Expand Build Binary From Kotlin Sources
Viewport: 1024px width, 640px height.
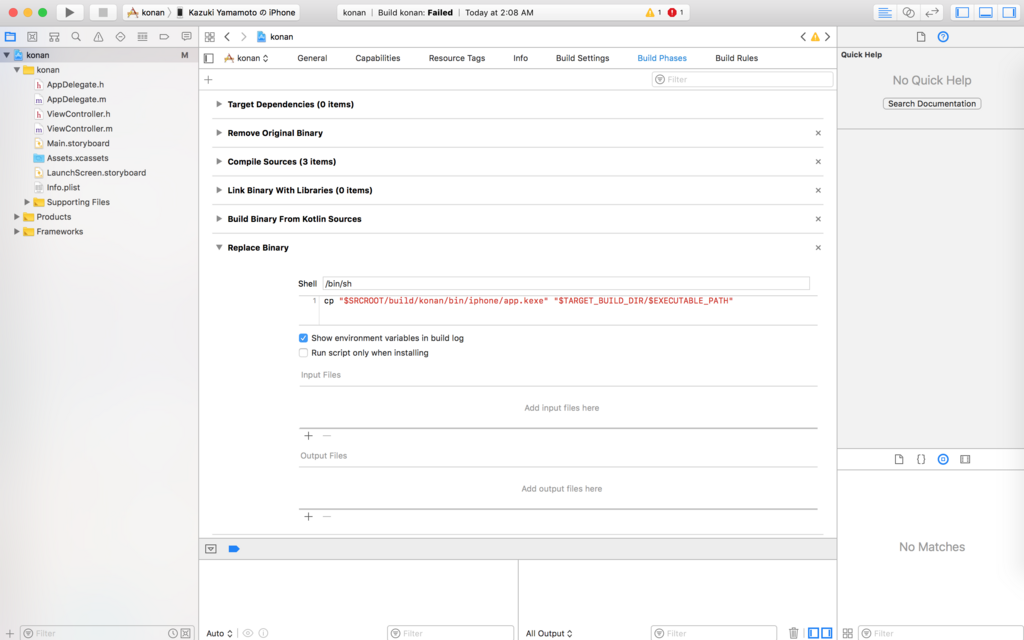point(219,219)
